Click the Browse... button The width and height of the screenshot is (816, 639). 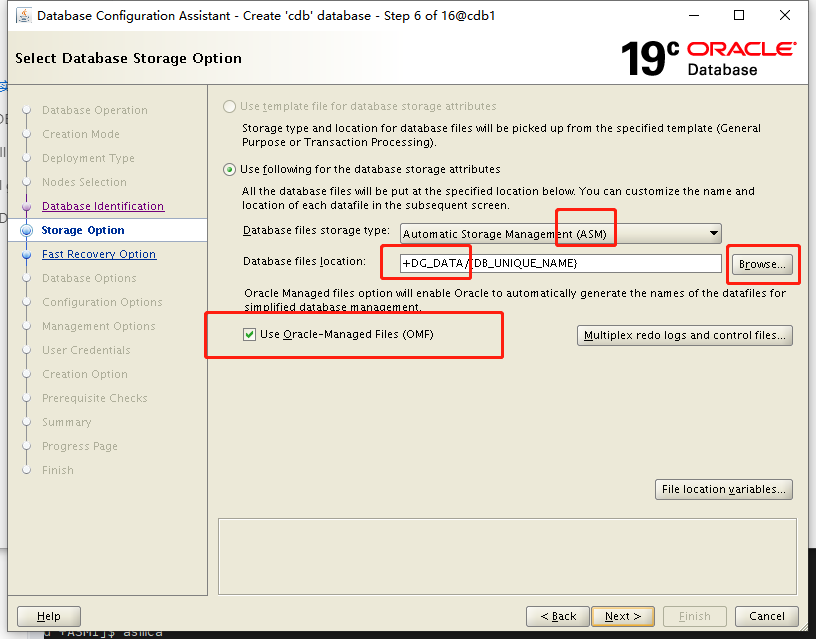pos(762,264)
